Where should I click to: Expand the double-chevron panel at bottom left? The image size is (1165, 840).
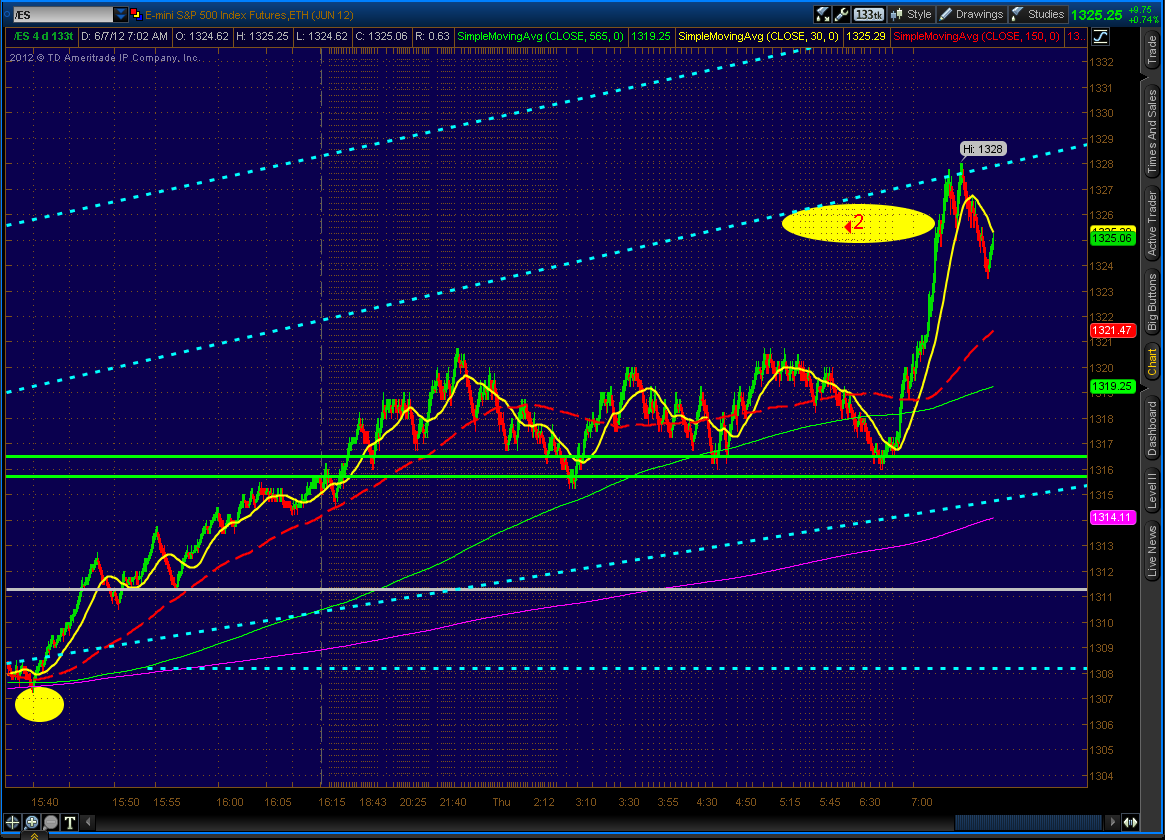point(34,836)
